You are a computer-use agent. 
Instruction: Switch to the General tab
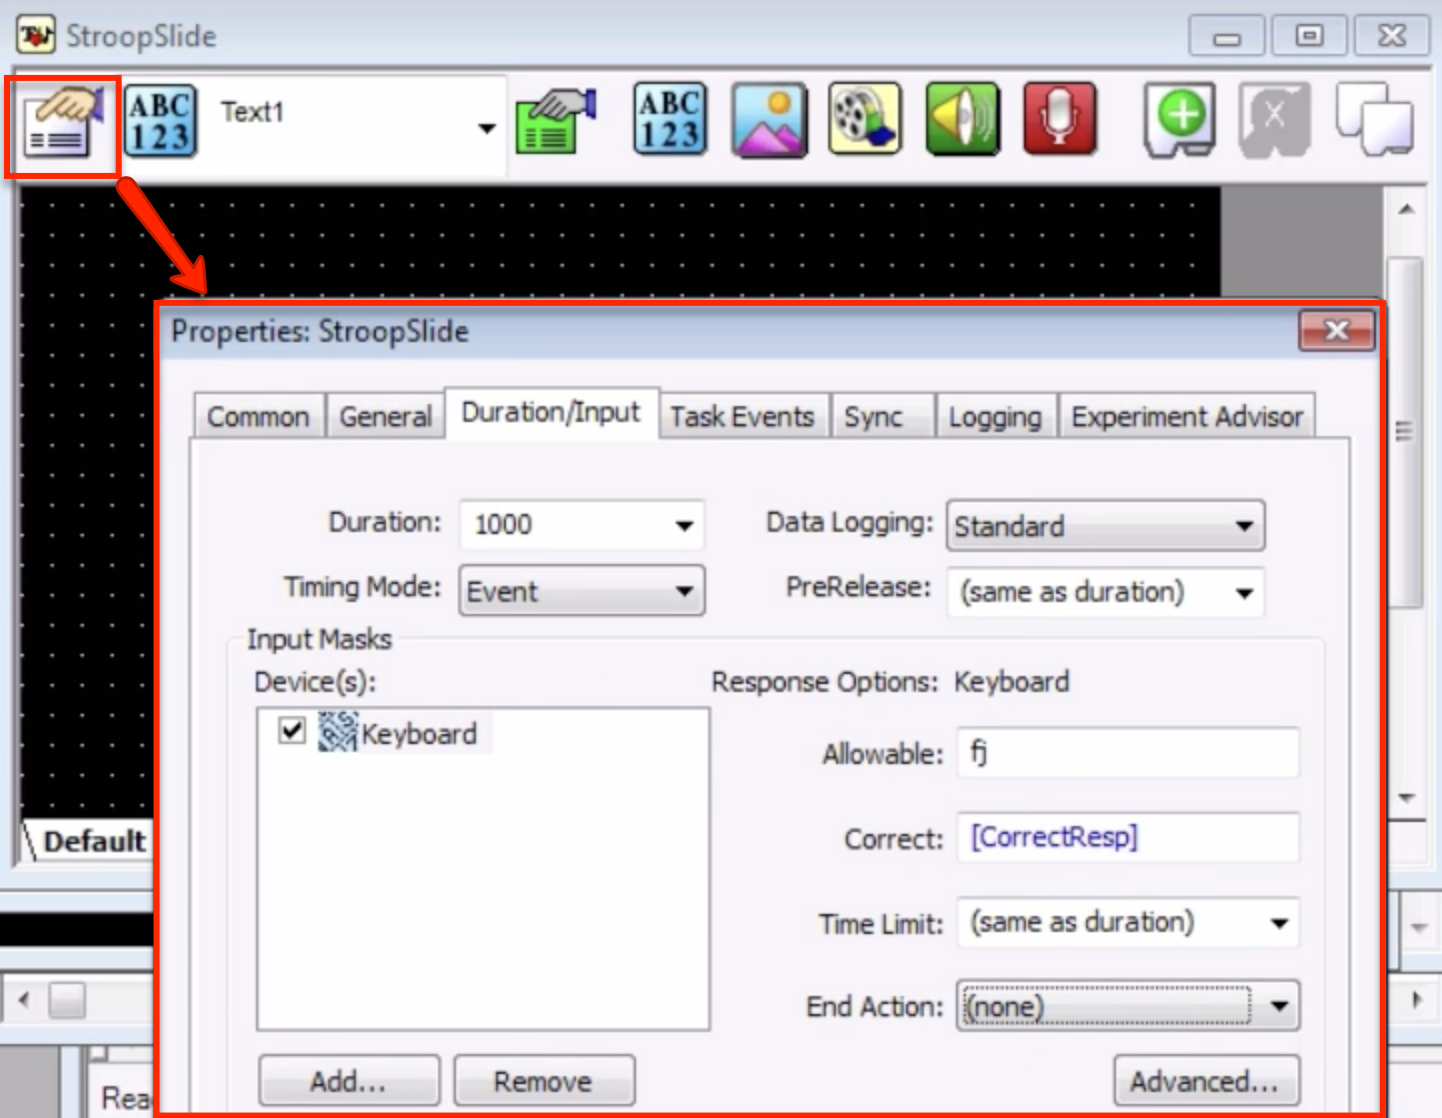click(x=385, y=416)
